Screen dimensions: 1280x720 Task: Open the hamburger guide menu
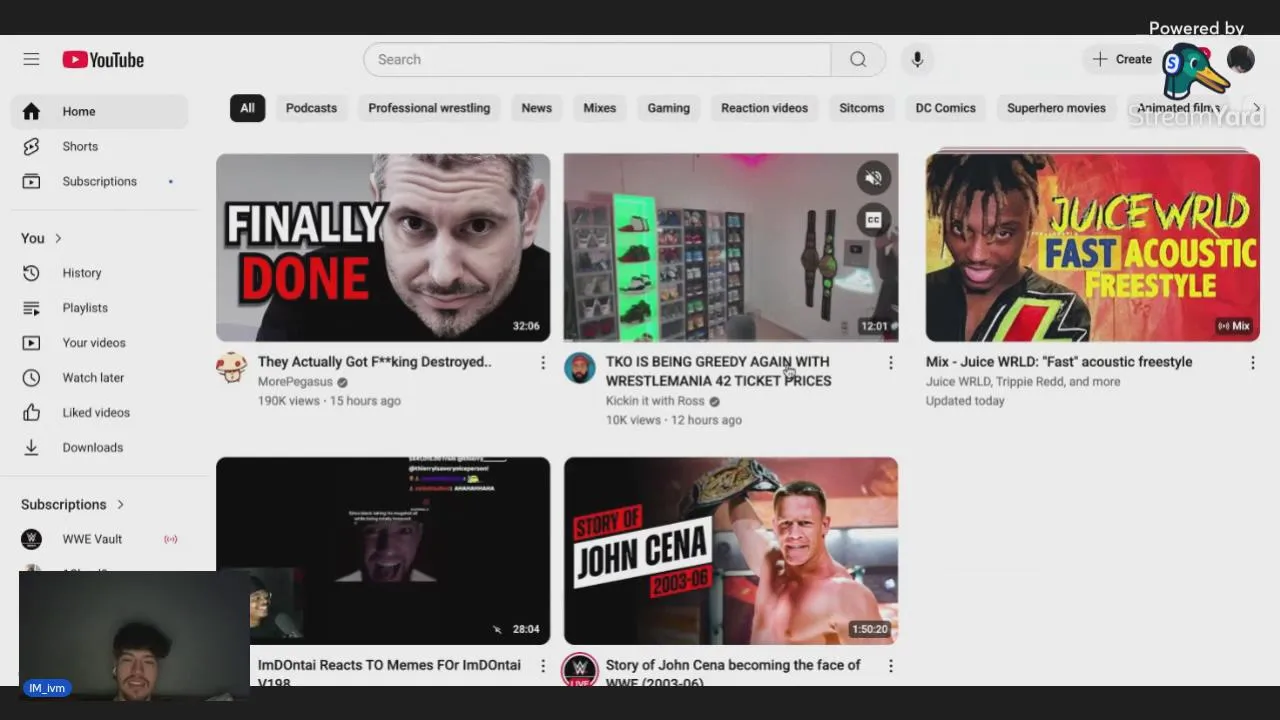[31, 60]
